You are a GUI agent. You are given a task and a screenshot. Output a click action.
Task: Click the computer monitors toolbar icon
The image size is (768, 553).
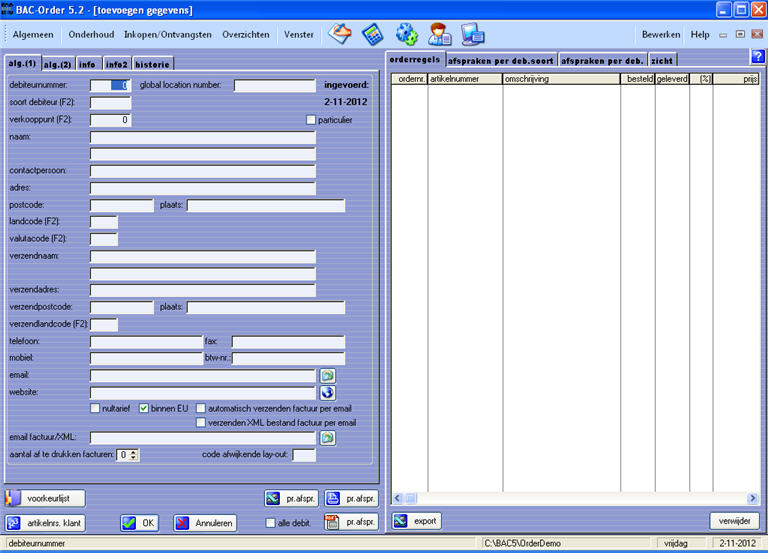click(x=472, y=34)
